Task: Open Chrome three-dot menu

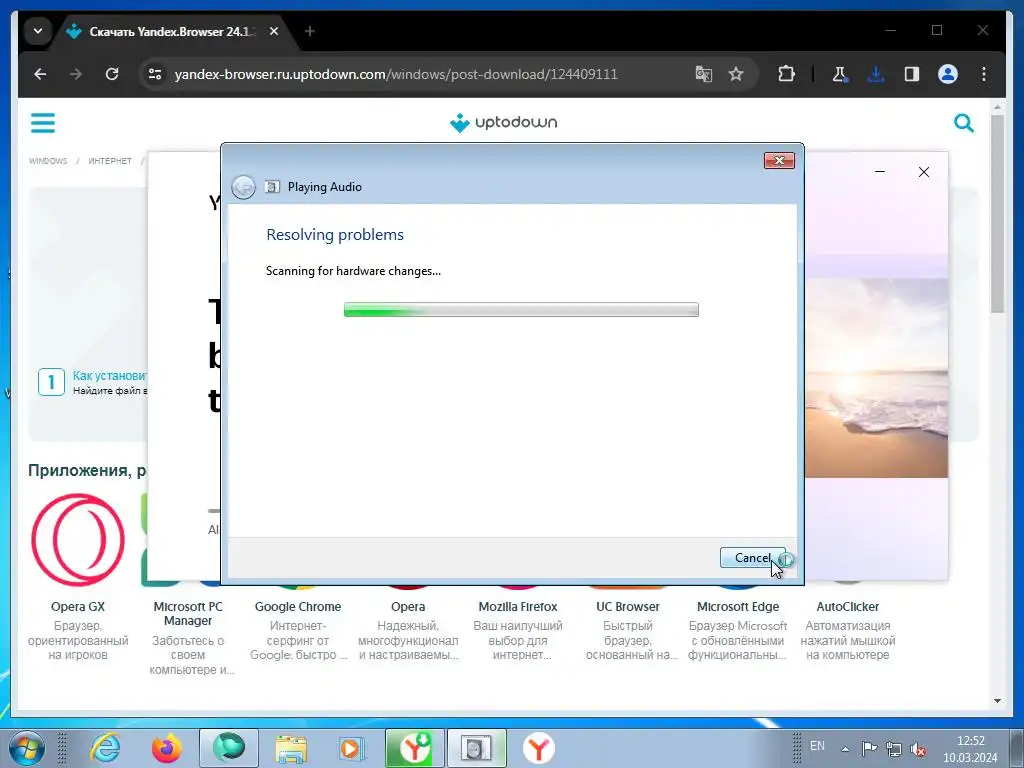Action: [984, 74]
